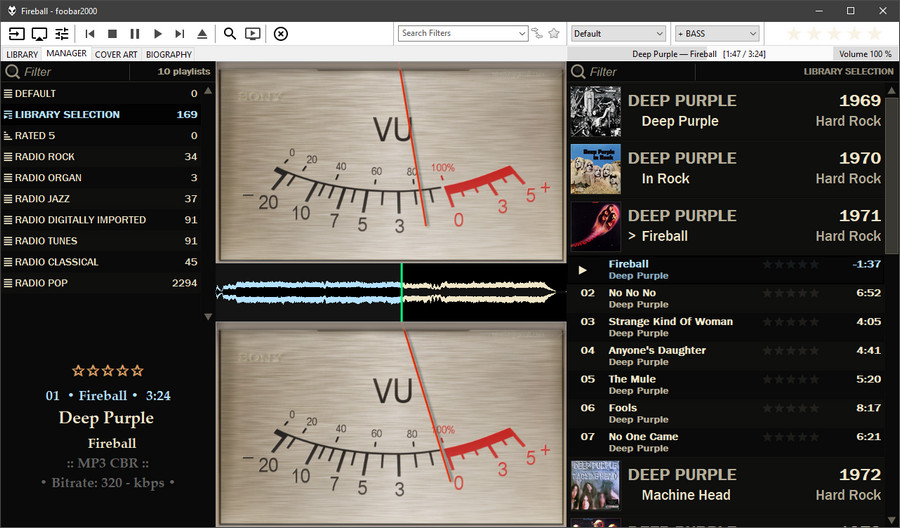Select the track Anyone's Daughter

(727, 356)
